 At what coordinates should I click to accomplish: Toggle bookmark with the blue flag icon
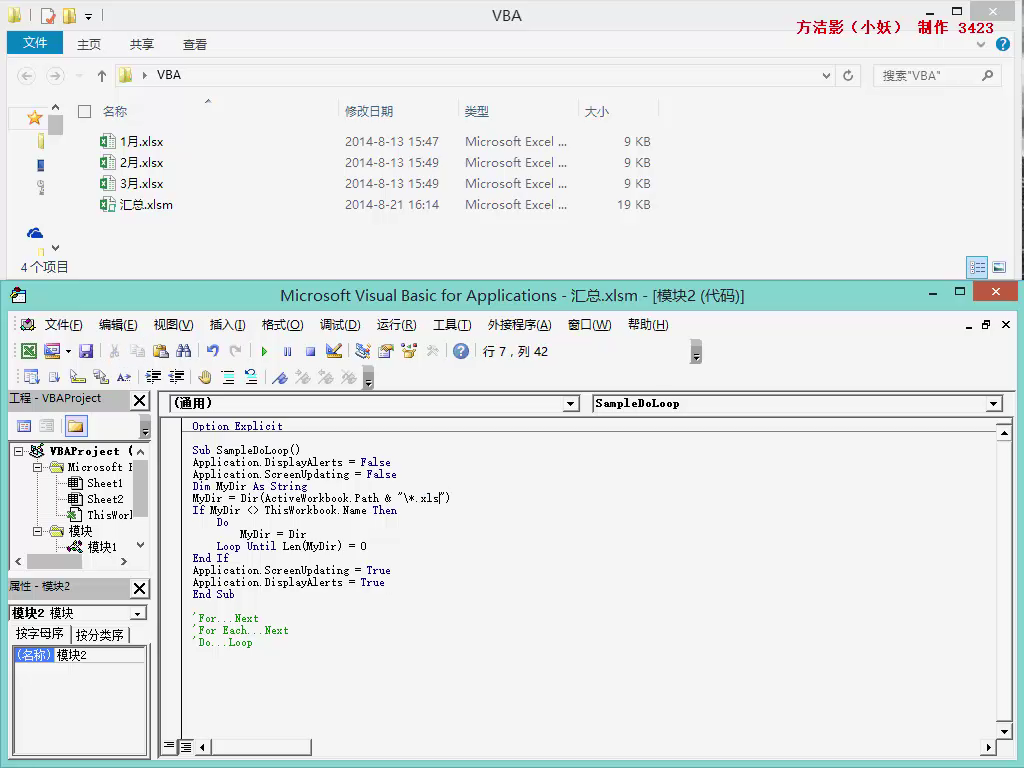tap(280, 377)
